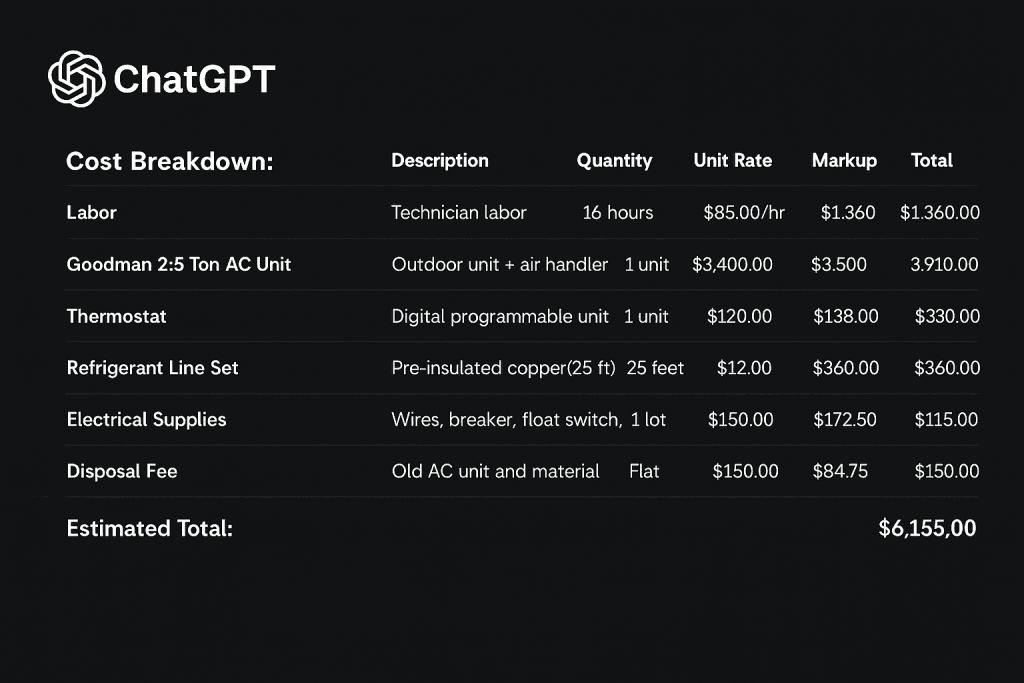Click the Quantity column header

pyautogui.click(x=614, y=161)
